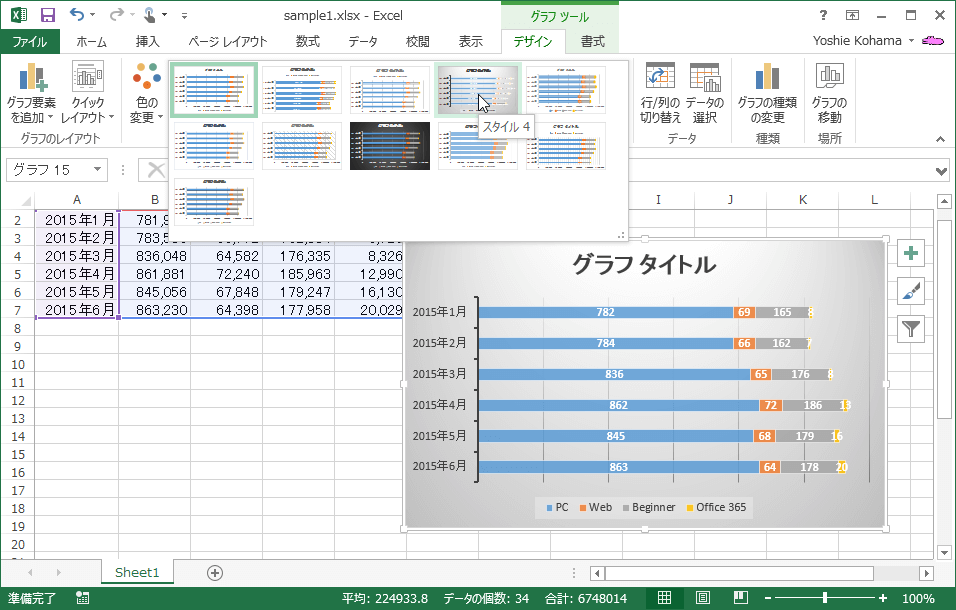Click the zoom slider handle

(x=825, y=598)
